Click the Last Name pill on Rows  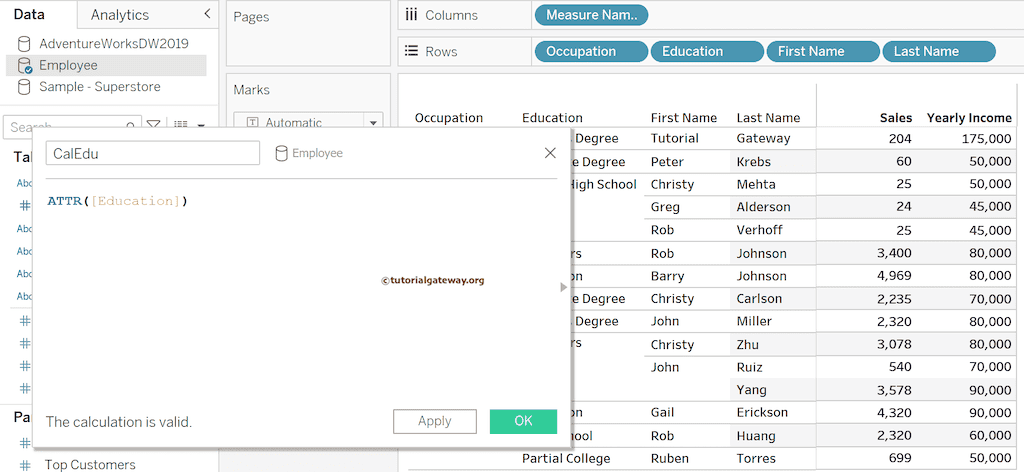click(x=938, y=52)
